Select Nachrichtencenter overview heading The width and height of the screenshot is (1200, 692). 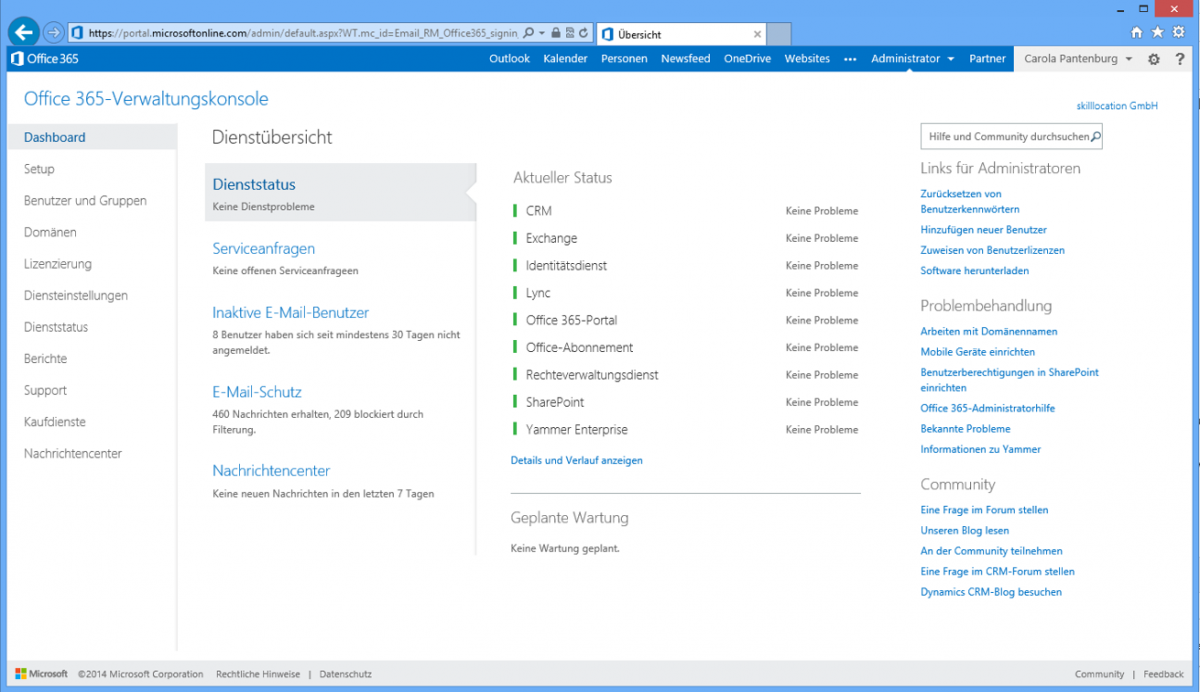pos(271,471)
